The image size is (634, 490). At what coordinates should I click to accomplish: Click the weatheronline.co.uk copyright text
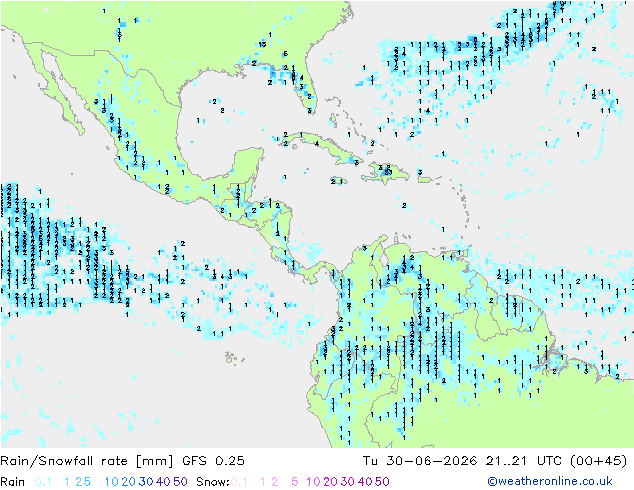[550, 481]
